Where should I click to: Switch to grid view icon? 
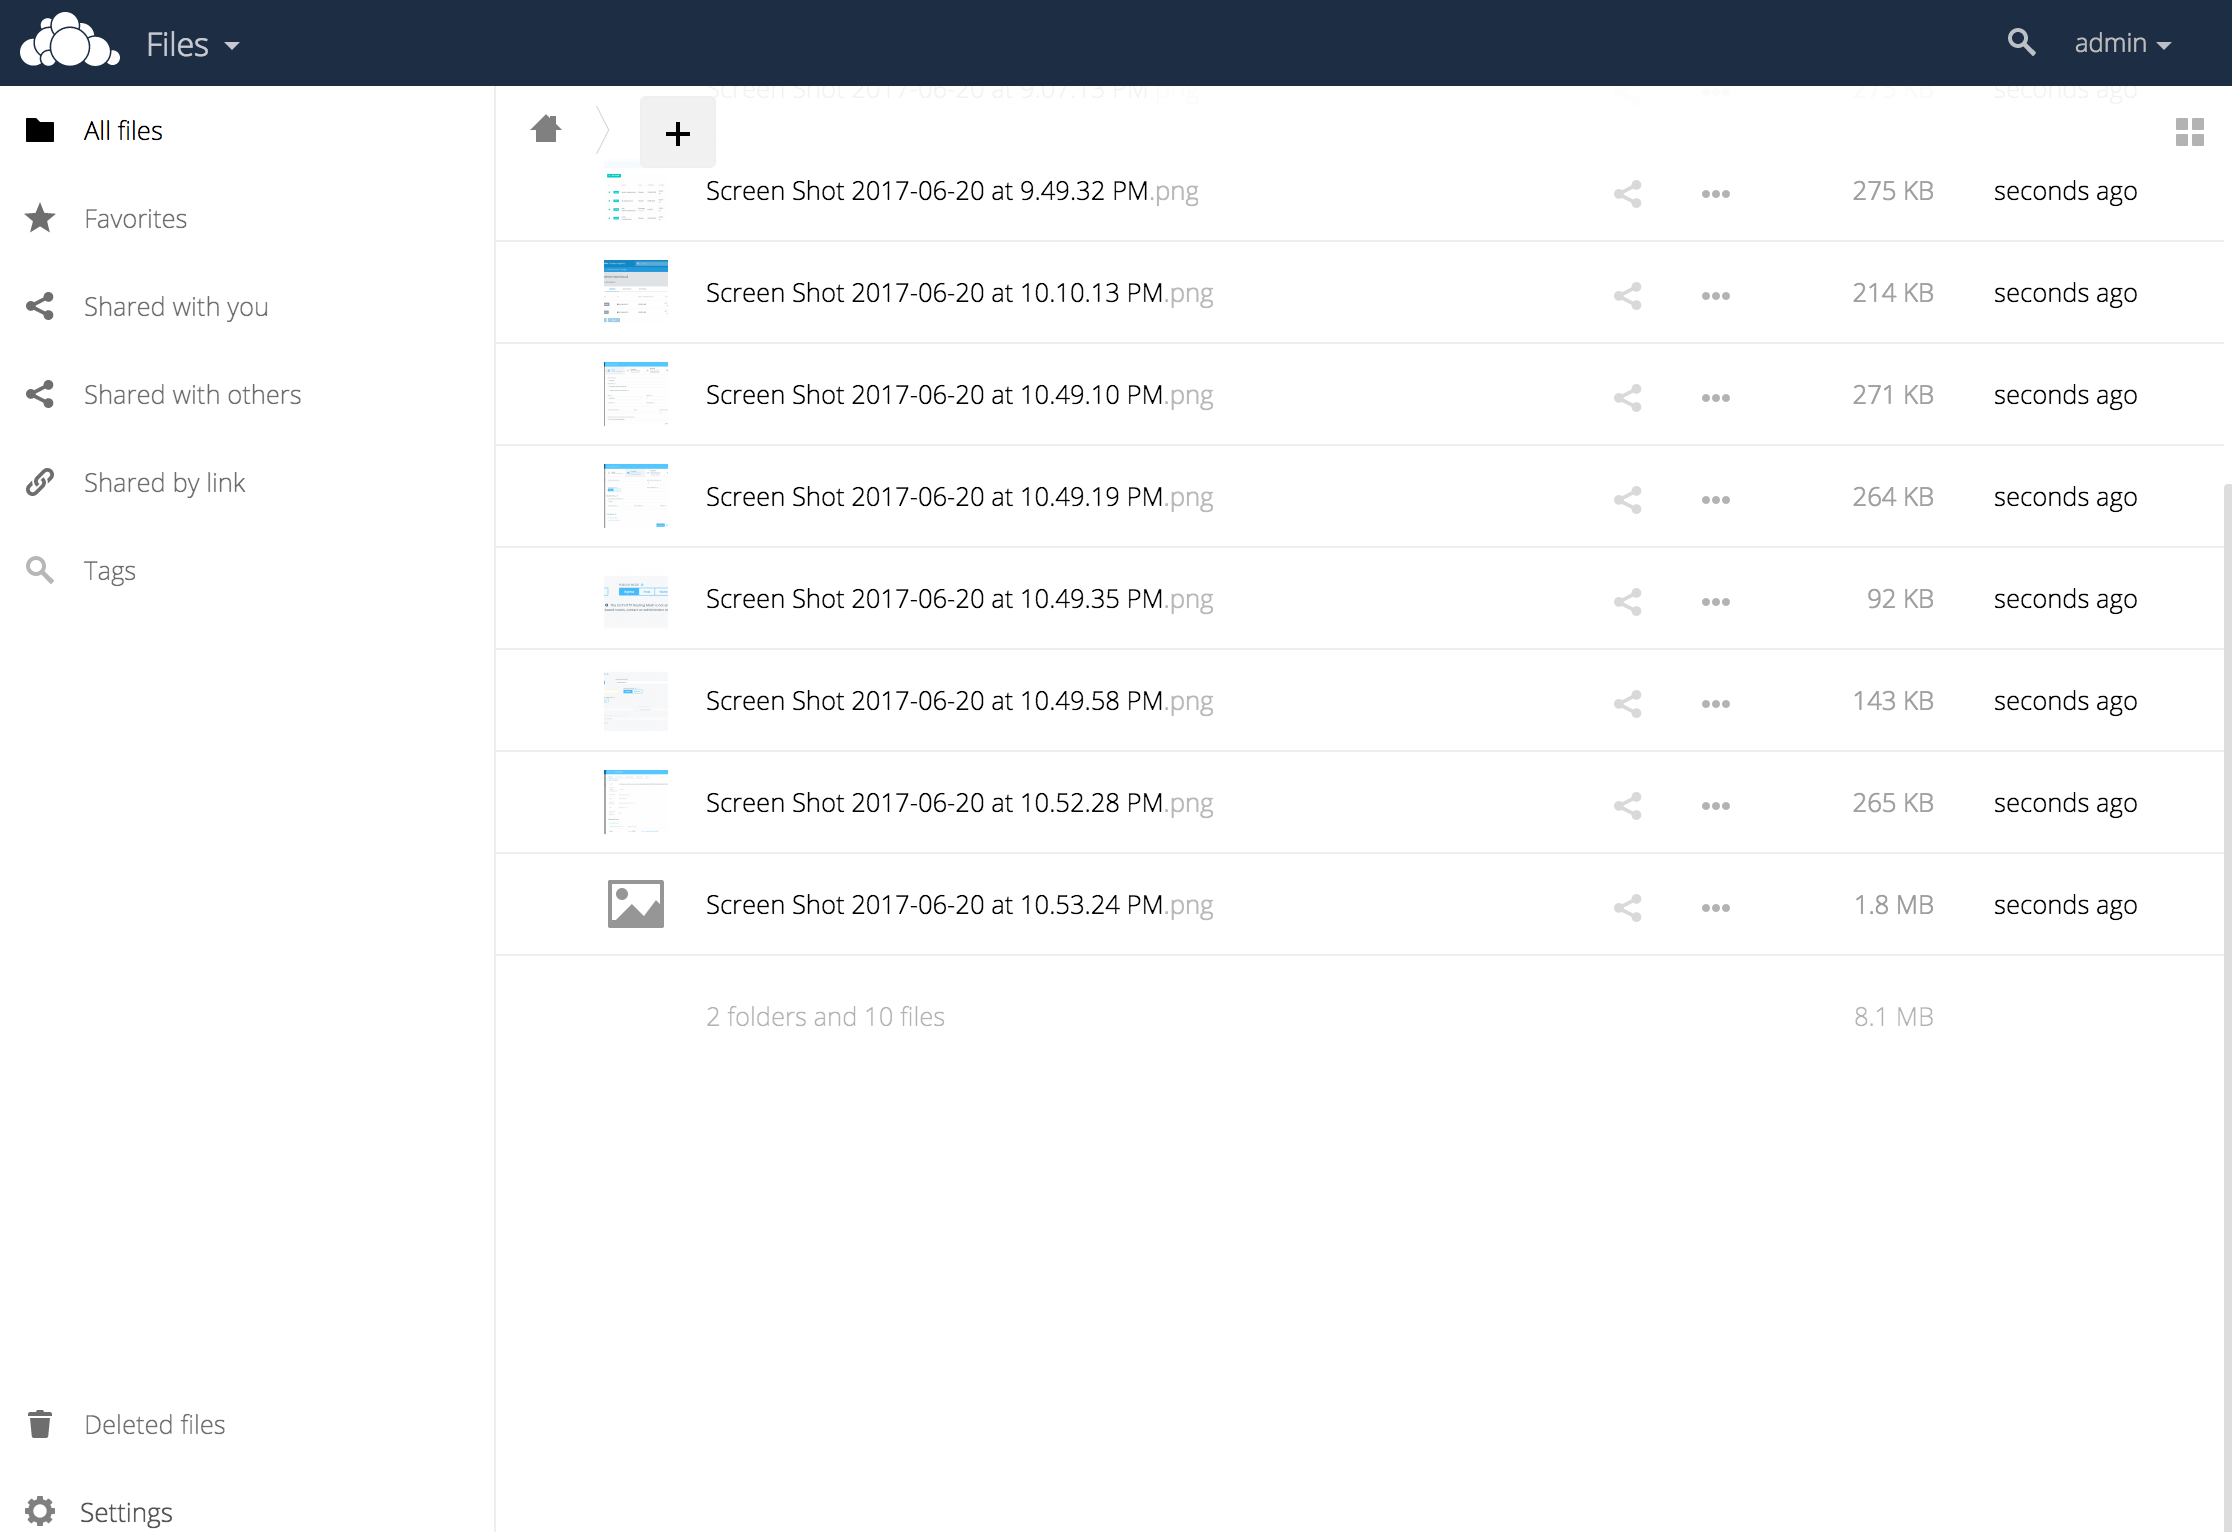coord(2189,132)
